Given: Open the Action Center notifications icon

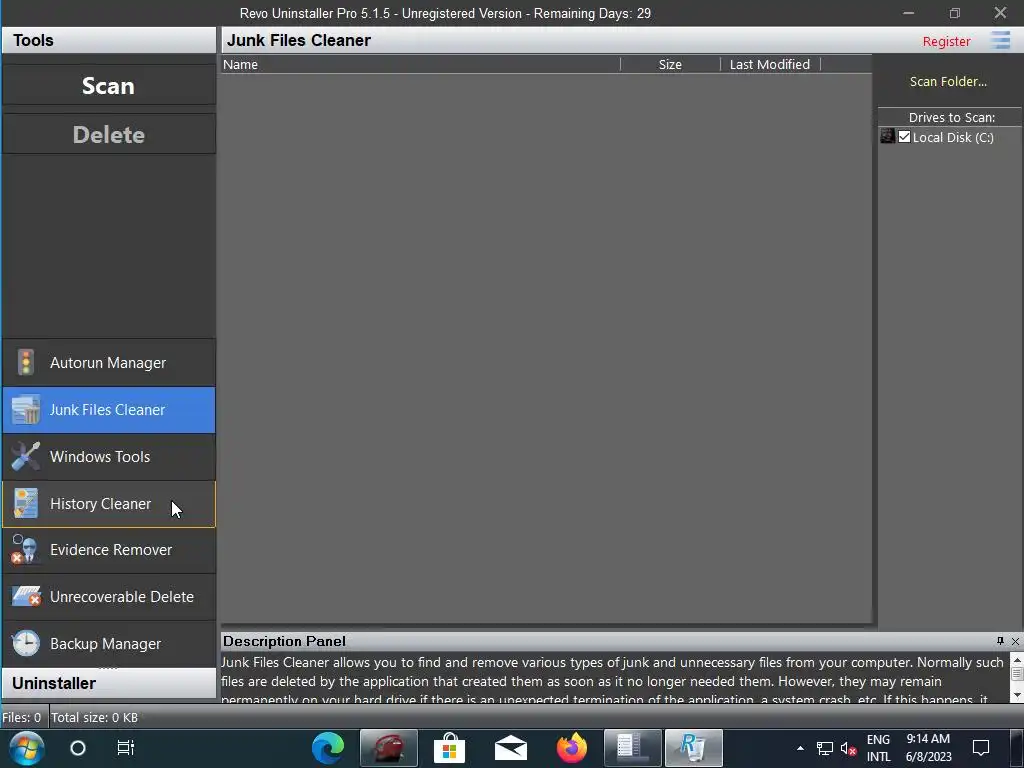Looking at the screenshot, I should point(981,748).
